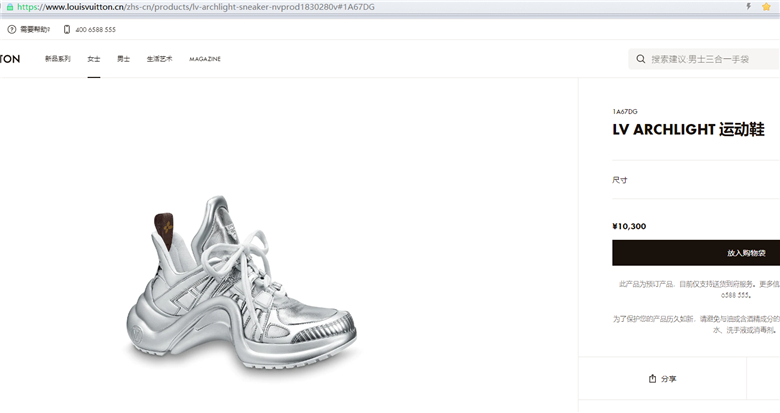Click the phone icon beside 400 6588 555
The image size is (780, 413).
tap(67, 30)
